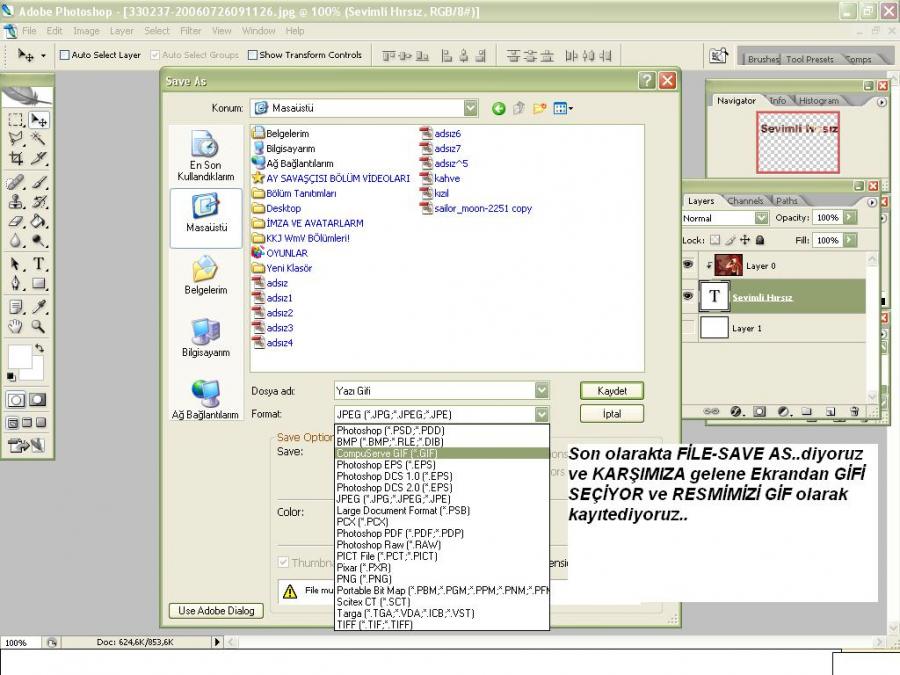Viewport: 900px width, 675px height.
Task: Select the Pen tool
Action: 16,283
